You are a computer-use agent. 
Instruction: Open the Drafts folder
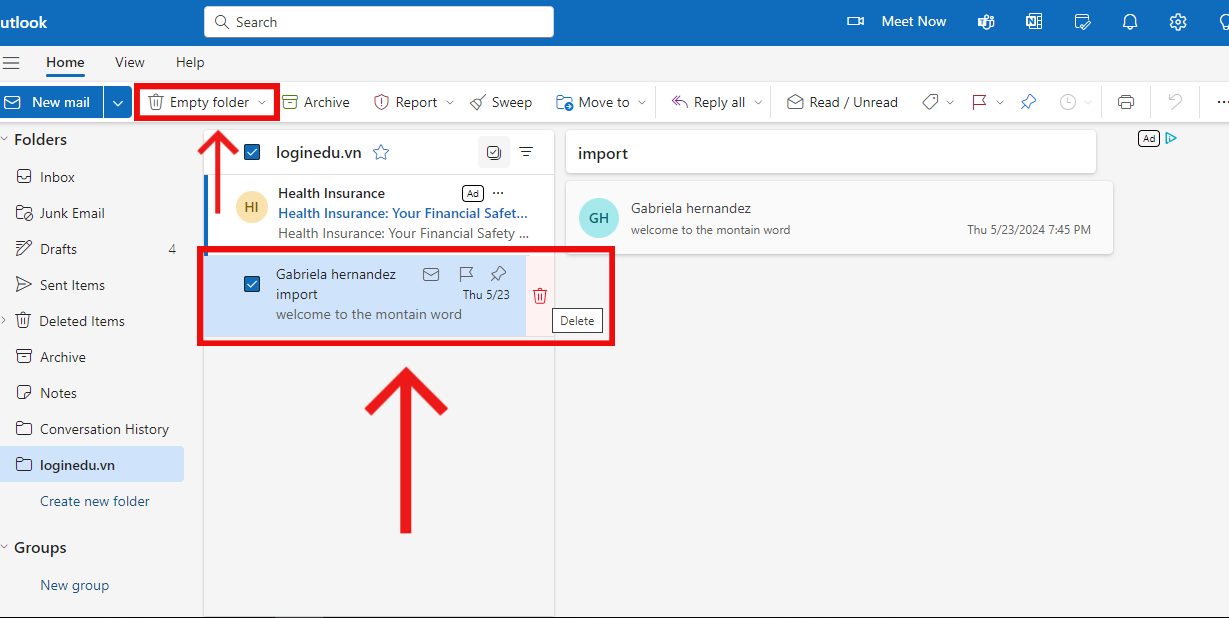pyautogui.click(x=92, y=249)
